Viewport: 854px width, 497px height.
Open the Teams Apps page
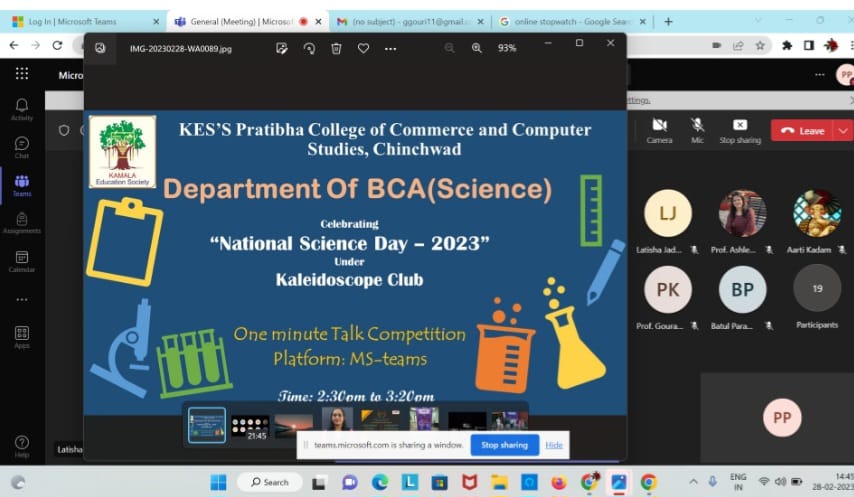21,337
